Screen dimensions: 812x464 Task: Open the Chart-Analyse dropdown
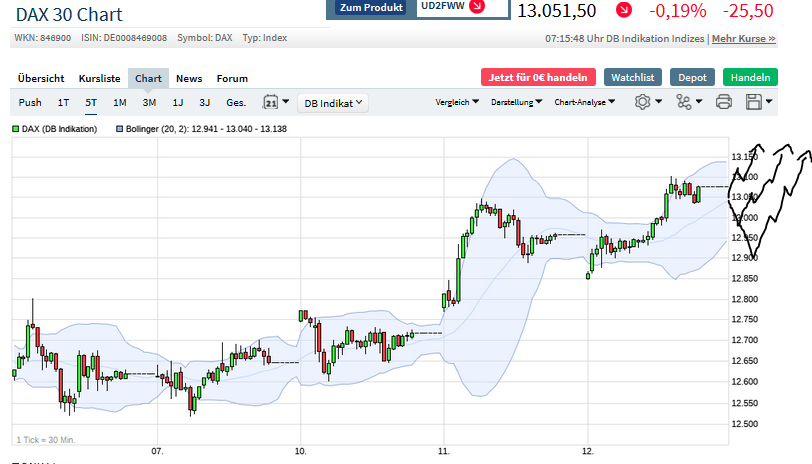[584, 102]
